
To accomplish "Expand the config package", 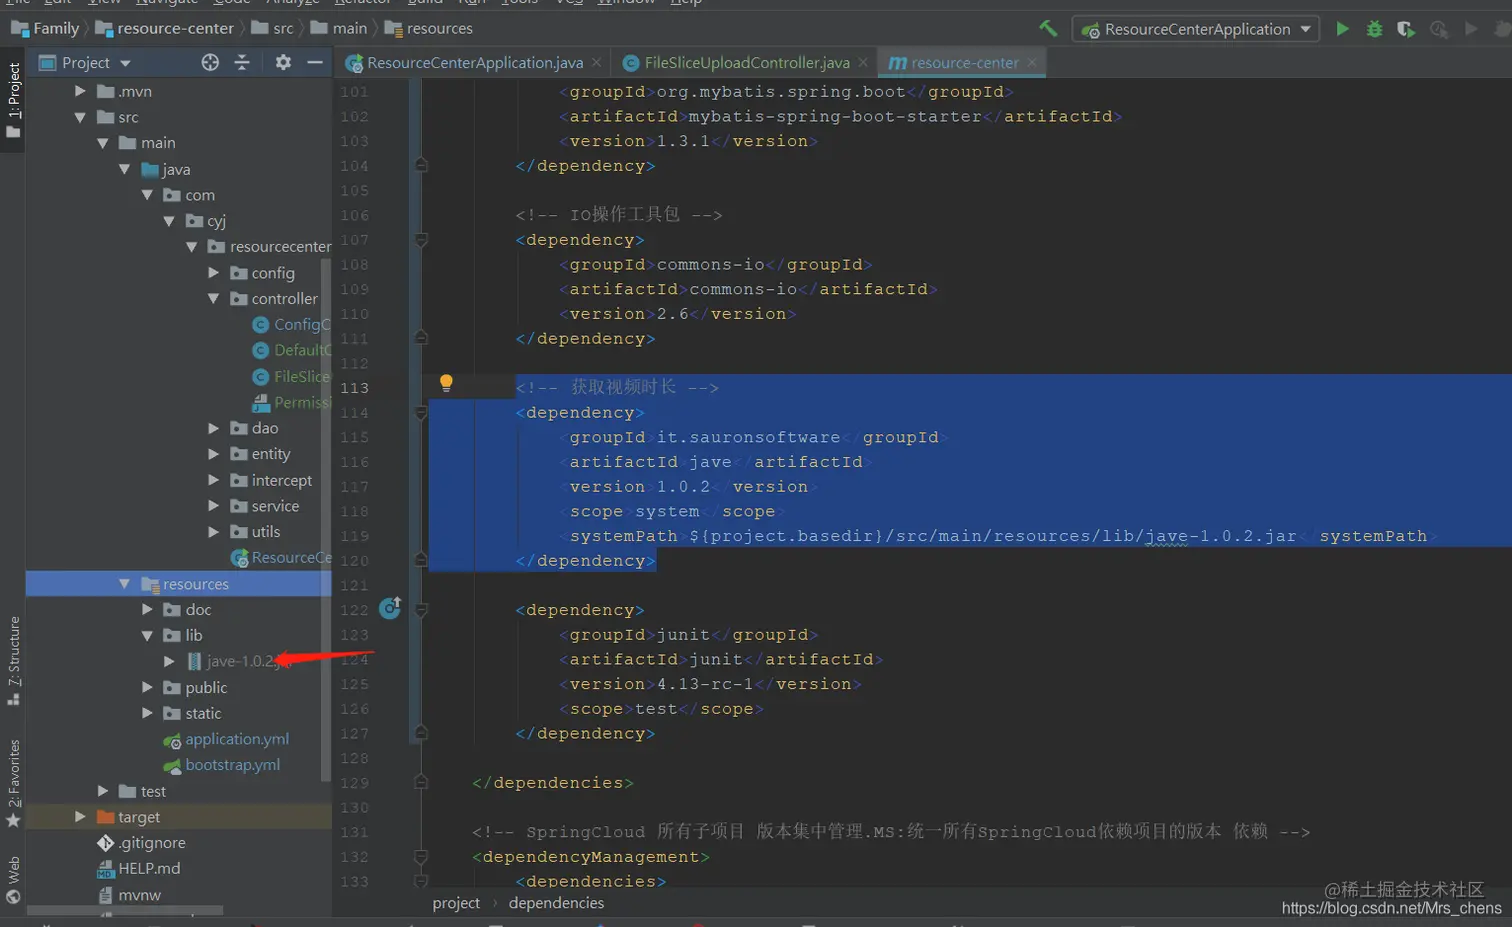I will [x=213, y=272].
